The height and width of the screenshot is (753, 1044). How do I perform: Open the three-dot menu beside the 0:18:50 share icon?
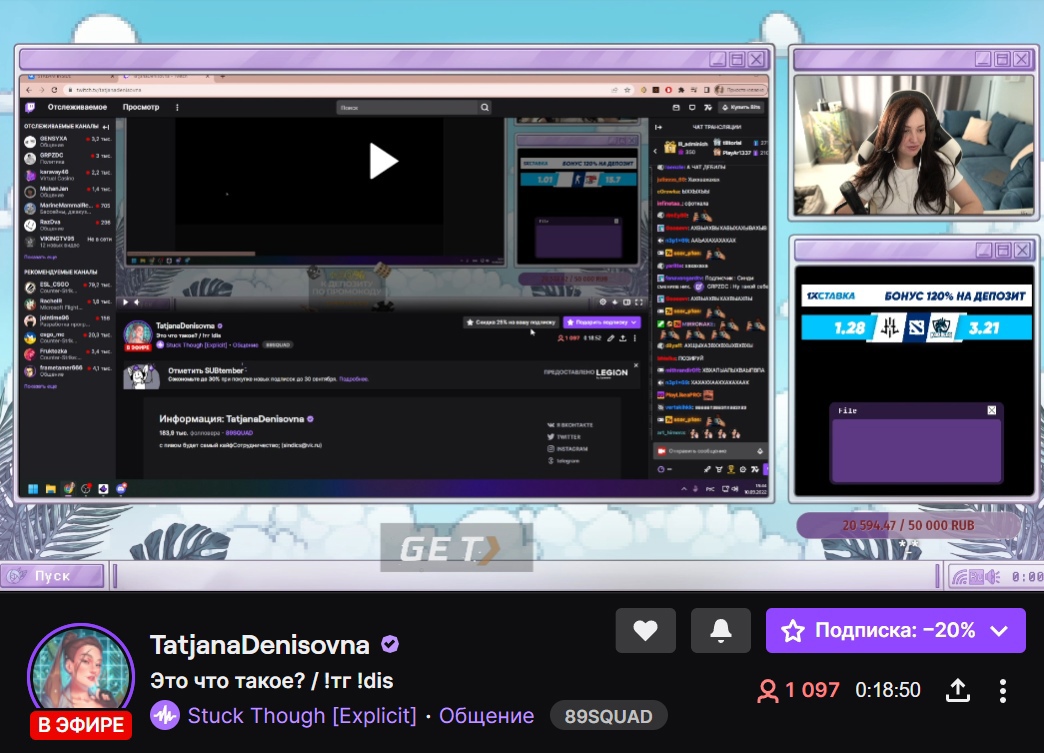click(1003, 690)
